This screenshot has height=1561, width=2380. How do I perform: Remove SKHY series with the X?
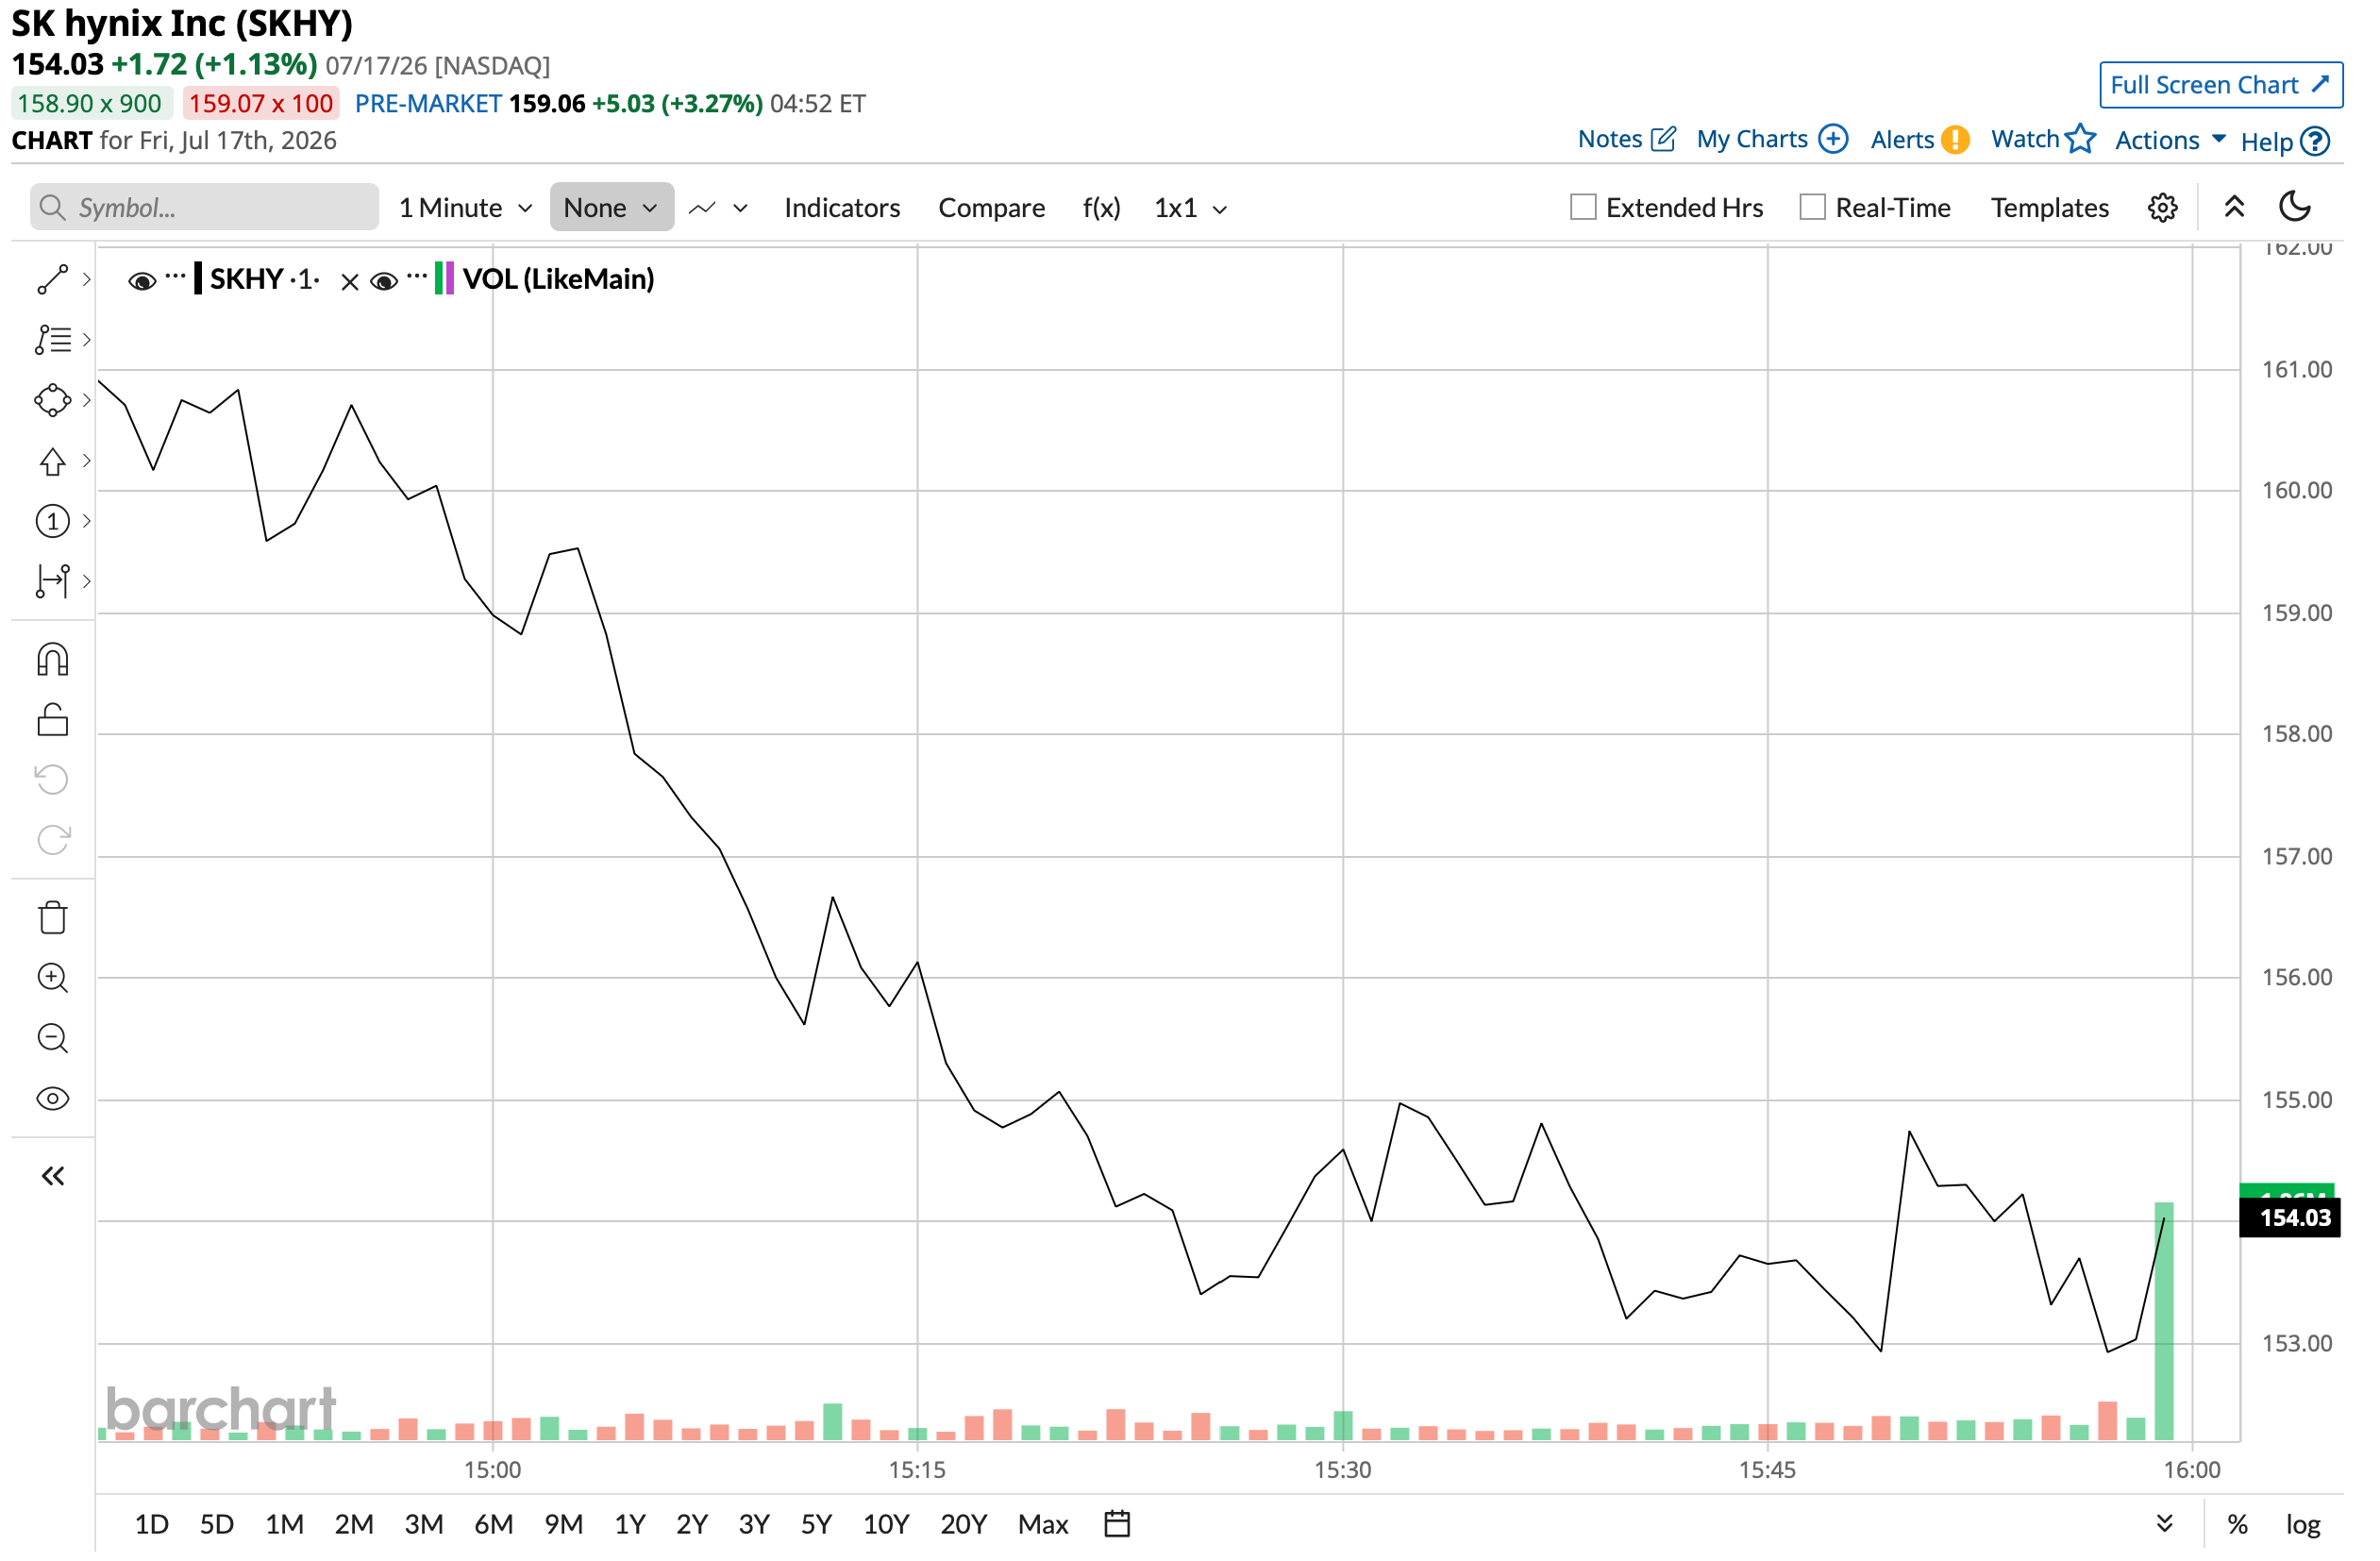click(351, 283)
